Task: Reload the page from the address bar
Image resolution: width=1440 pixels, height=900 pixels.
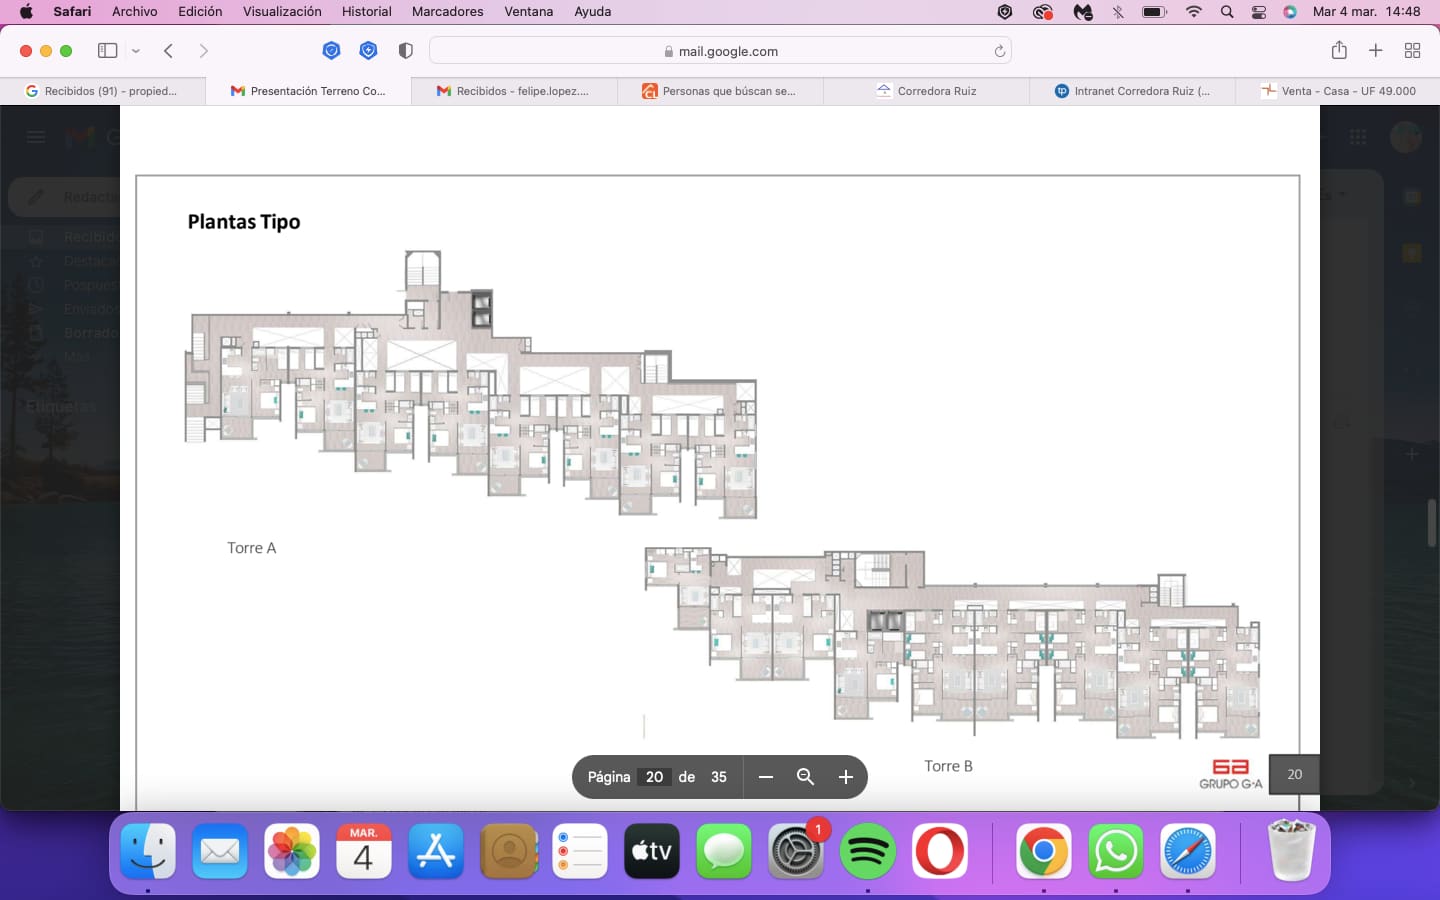Action: coord(999,51)
